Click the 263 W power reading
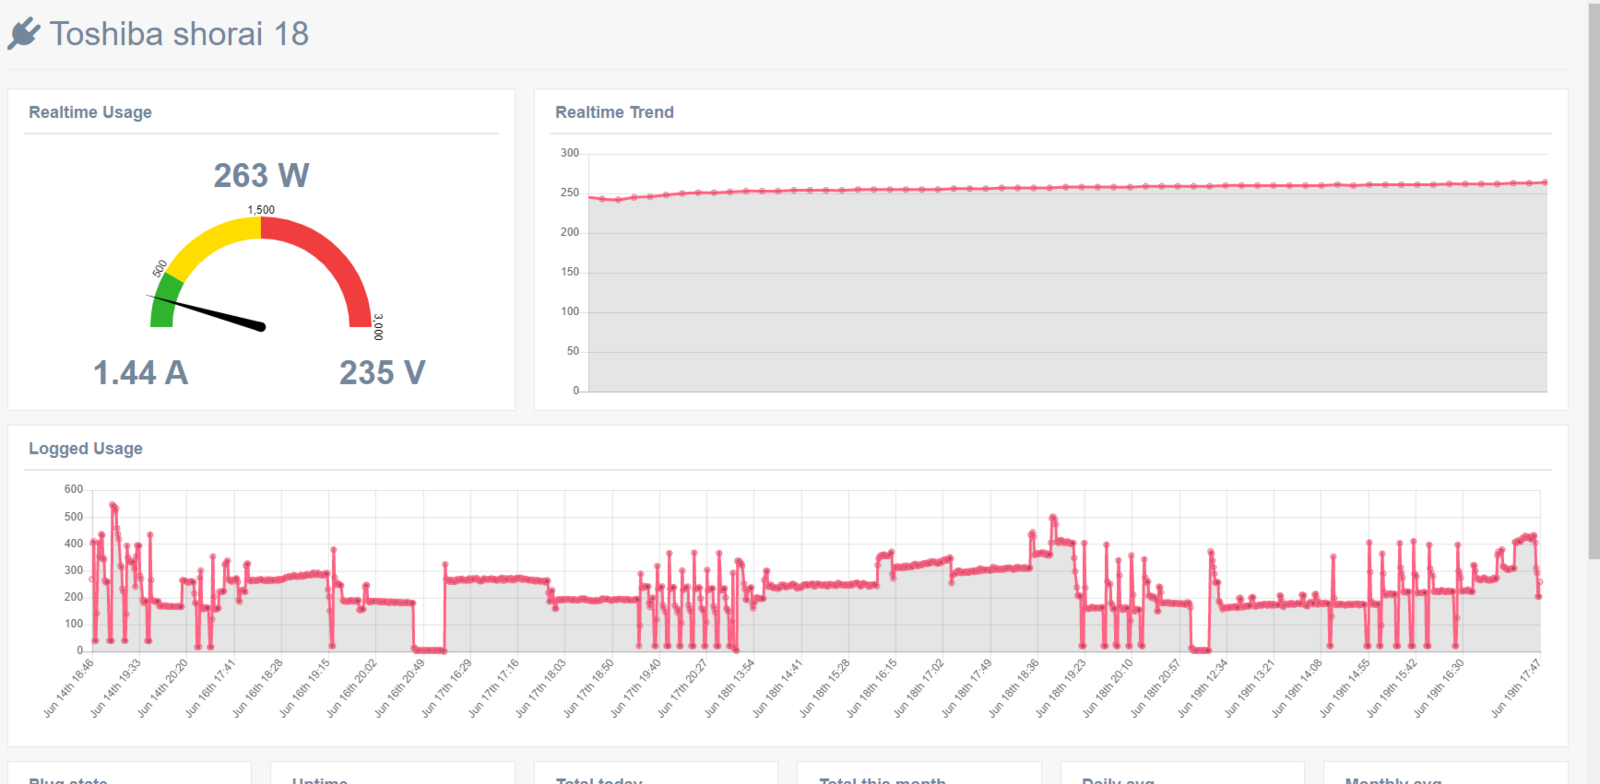The height and width of the screenshot is (784, 1600). pyautogui.click(x=261, y=175)
